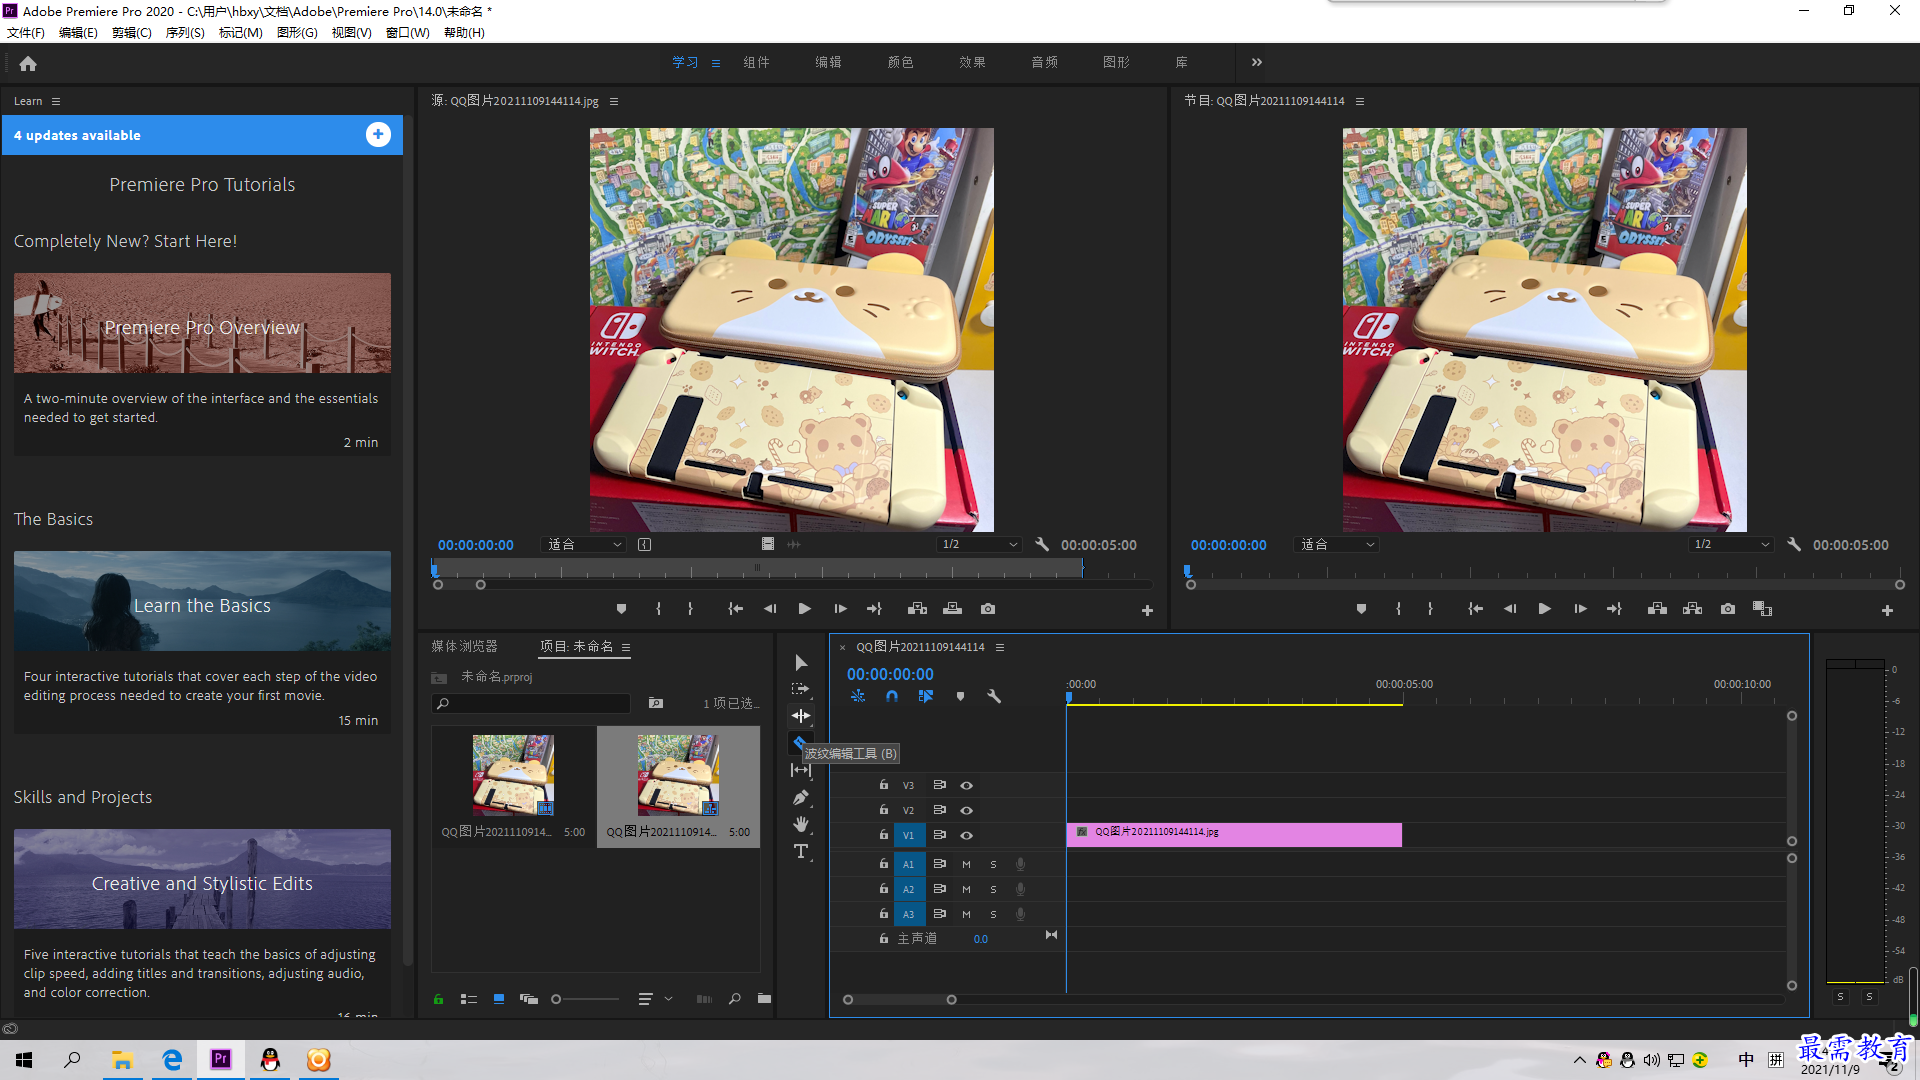1920x1080 pixels.
Task: Click the Project panel search field
Action: click(531, 704)
